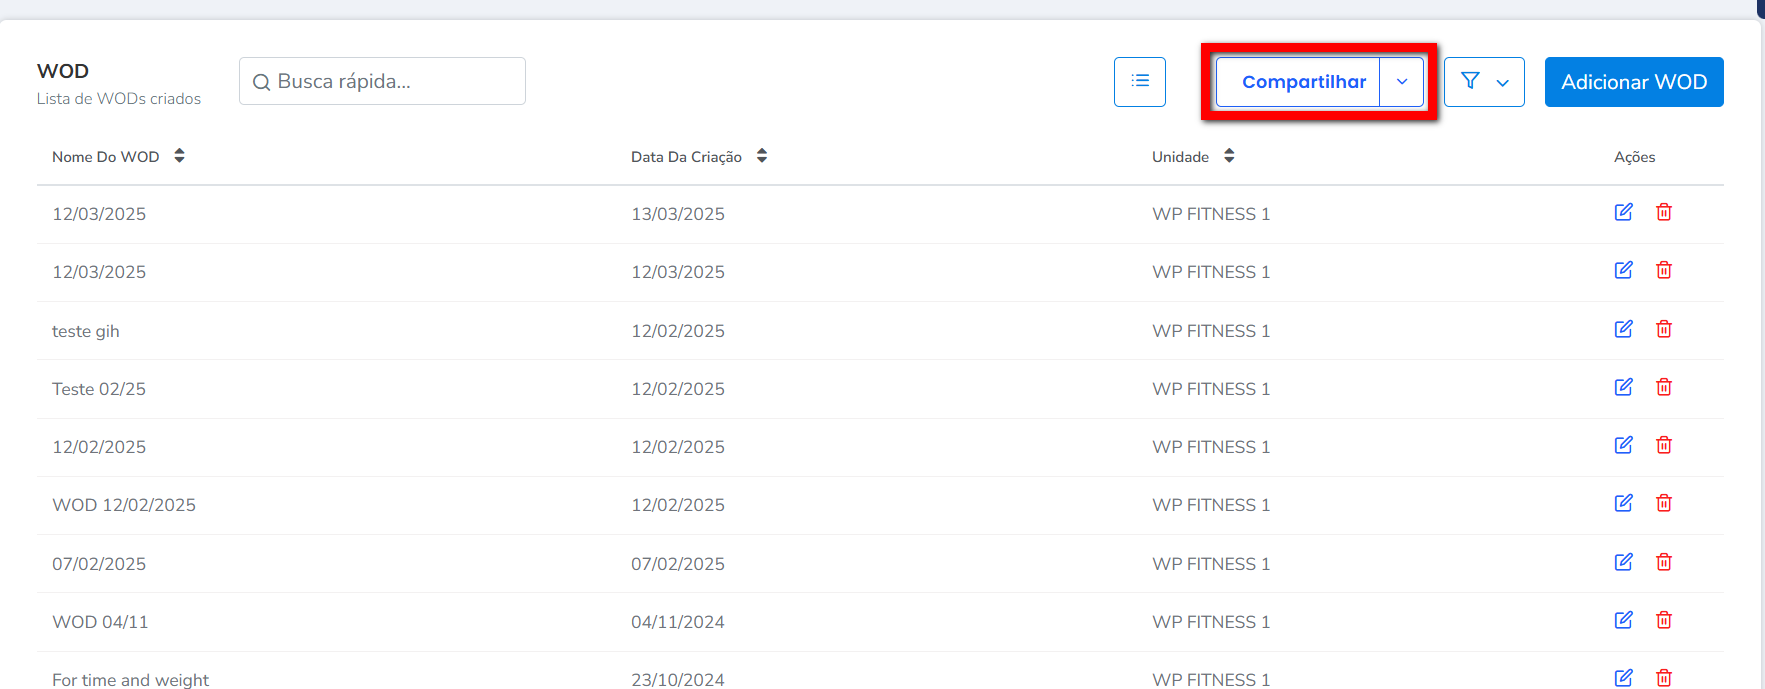Expand the Compartilhar dropdown arrow
1765x689 pixels.
coord(1401,82)
